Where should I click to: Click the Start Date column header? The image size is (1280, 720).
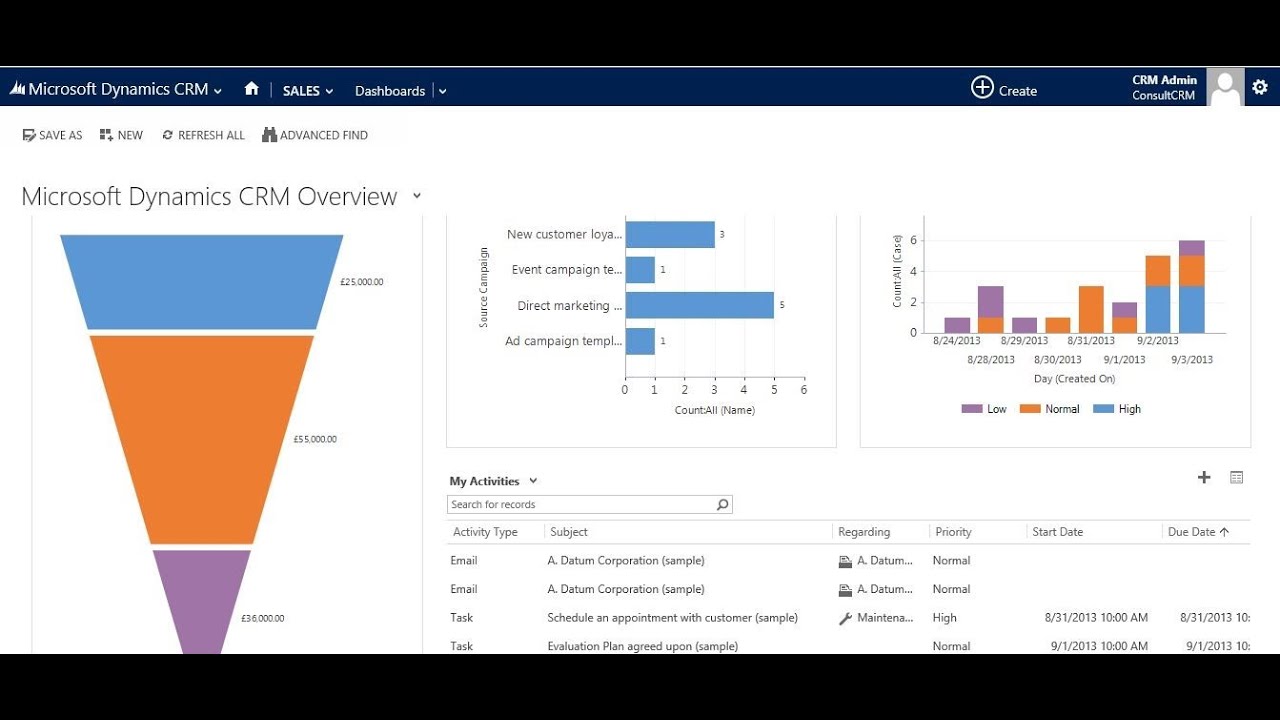click(x=1057, y=532)
